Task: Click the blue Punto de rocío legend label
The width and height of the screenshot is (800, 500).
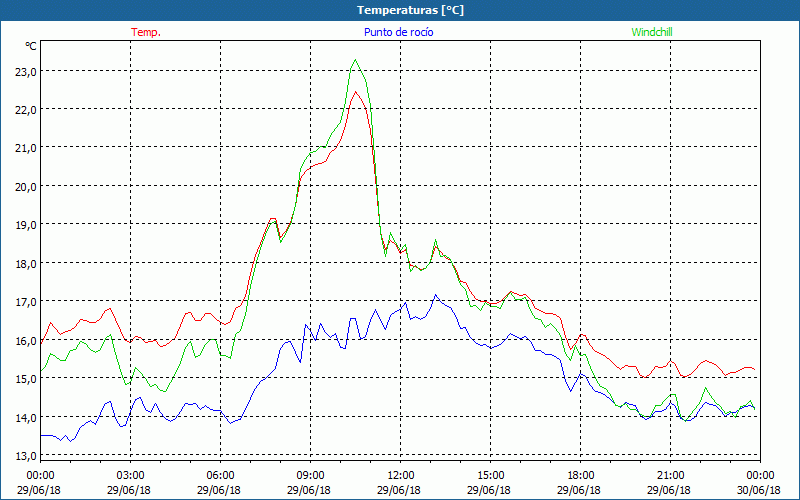Action: pyautogui.click(x=398, y=32)
